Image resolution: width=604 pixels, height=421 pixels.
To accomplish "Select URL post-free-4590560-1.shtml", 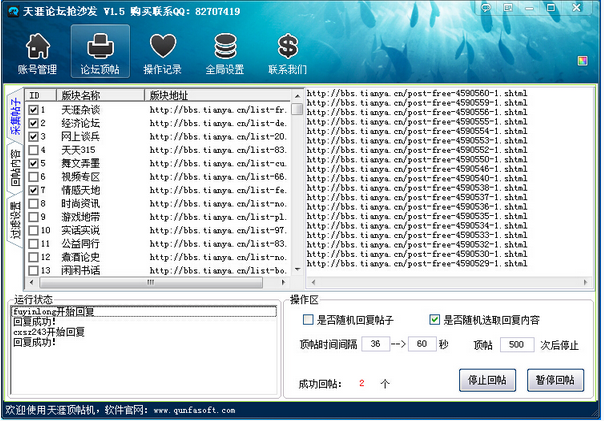I will click(417, 93).
